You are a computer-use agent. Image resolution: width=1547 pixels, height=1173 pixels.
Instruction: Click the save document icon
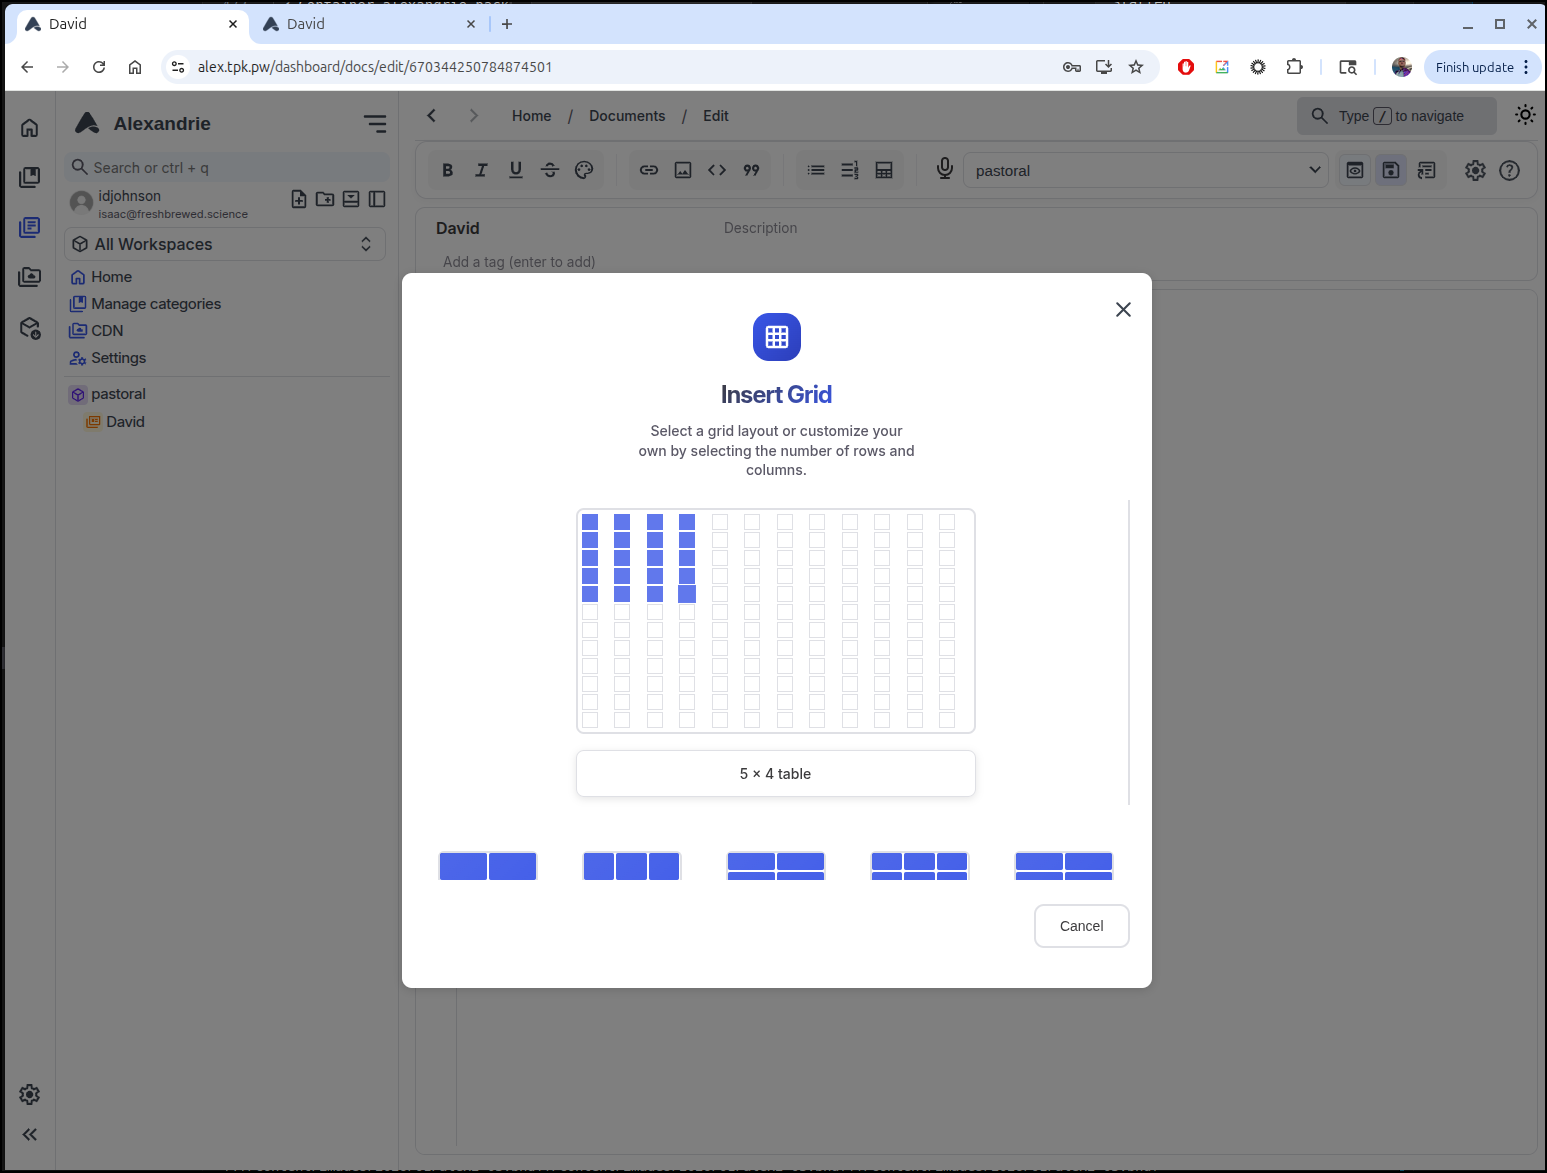(1390, 170)
